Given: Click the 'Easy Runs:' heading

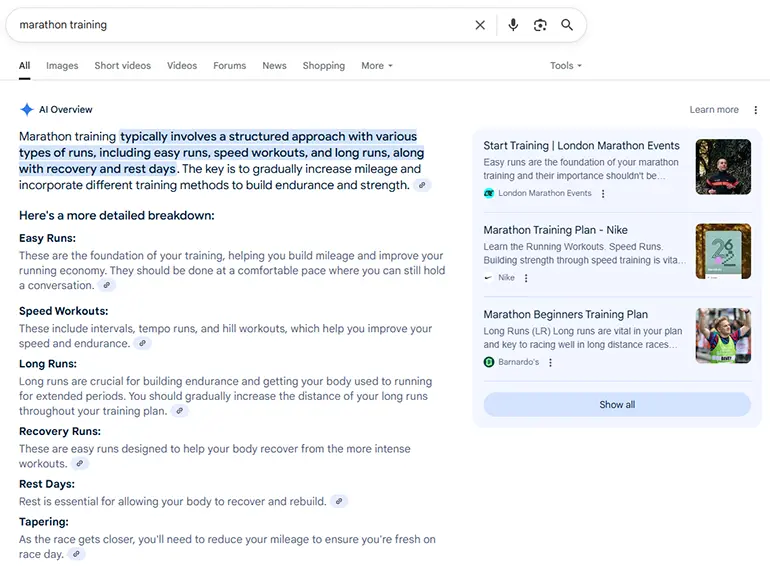Looking at the screenshot, I should [x=48, y=238].
